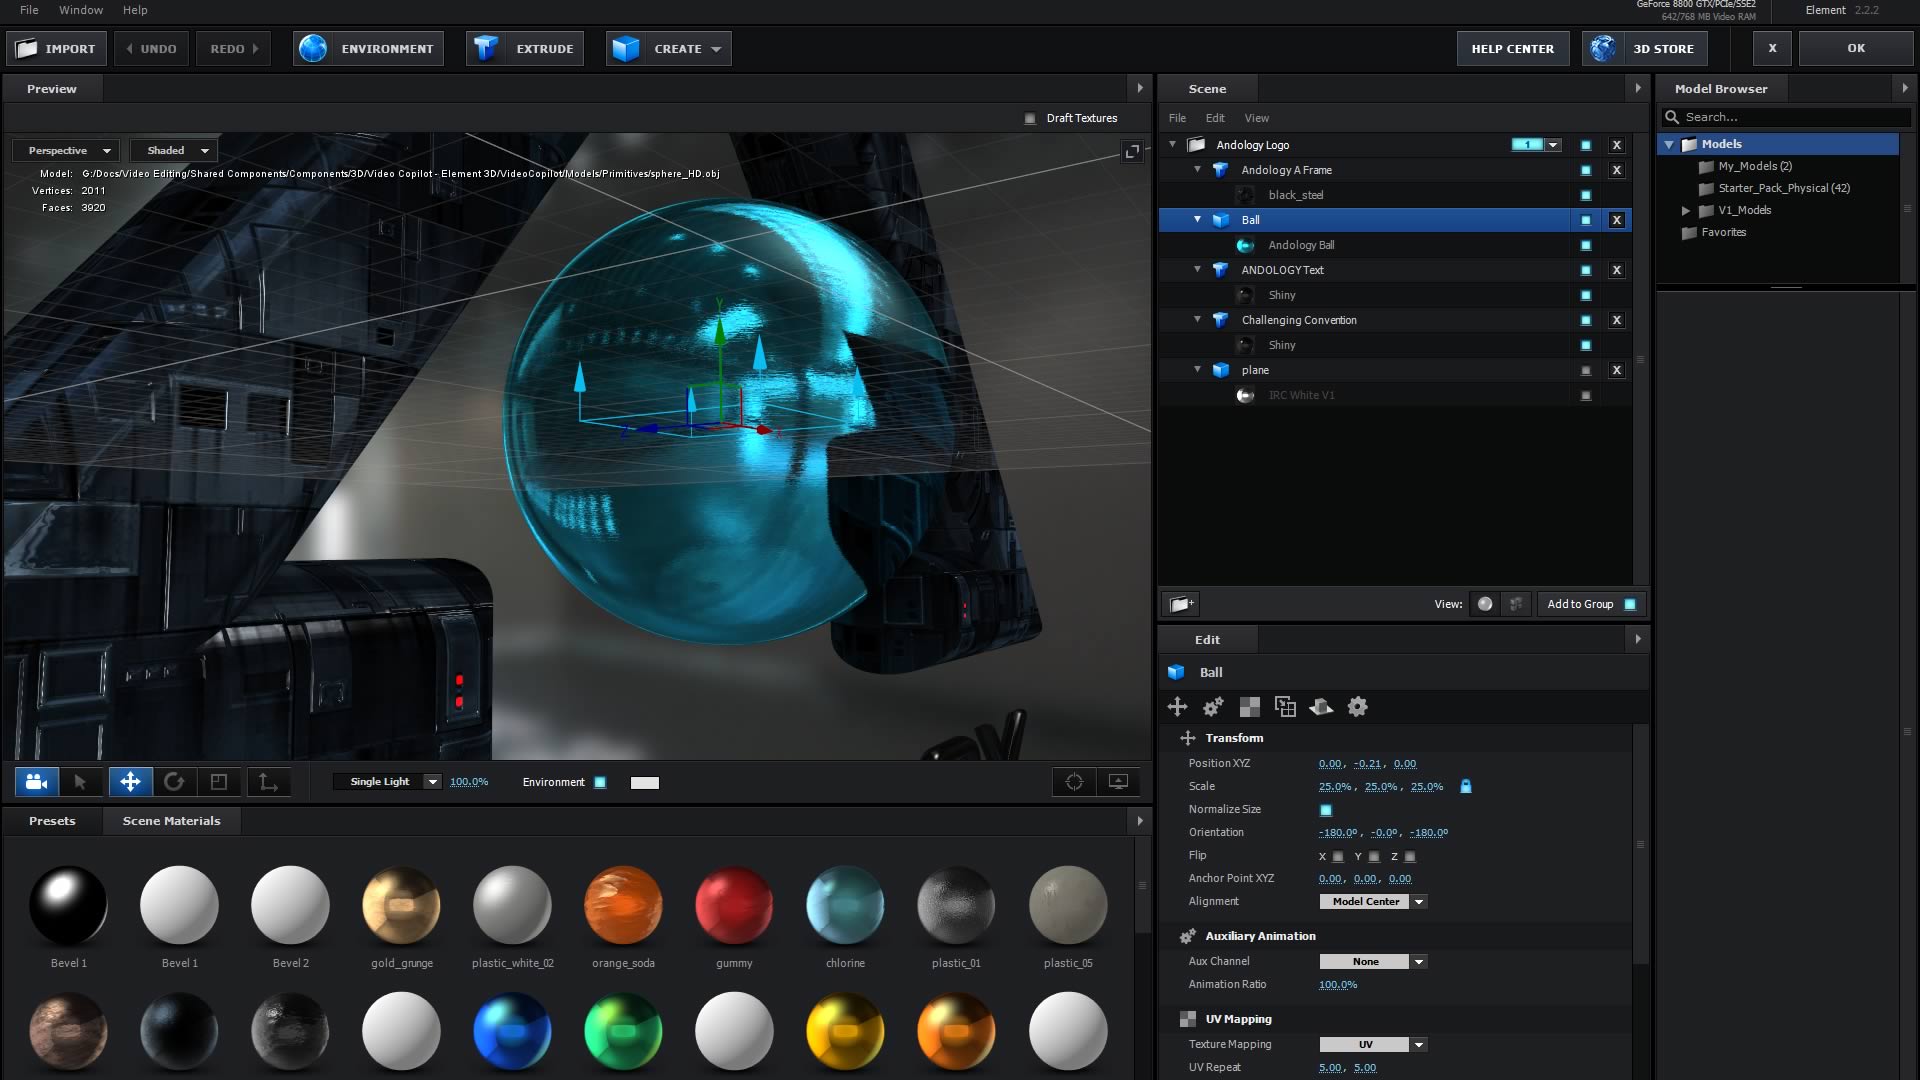1920x1080 pixels.
Task: Open the Window menu
Action: (81, 10)
